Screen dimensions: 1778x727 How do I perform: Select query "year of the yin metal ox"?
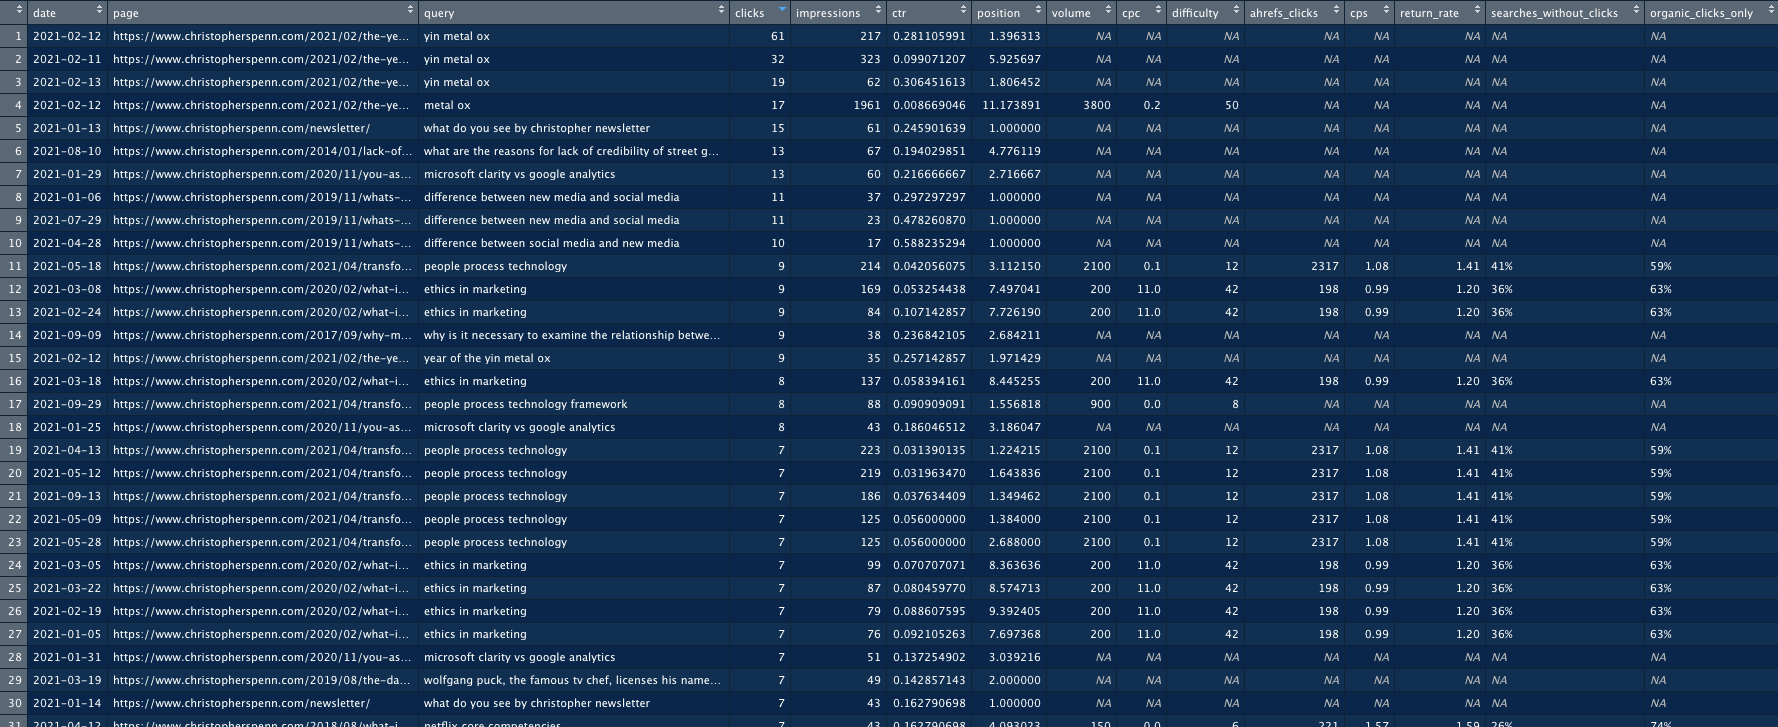click(487, 358)
